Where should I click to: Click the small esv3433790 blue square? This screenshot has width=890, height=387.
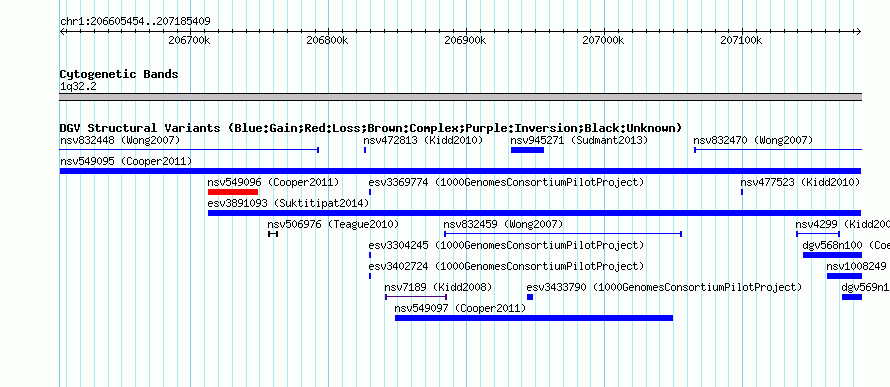[530, 297]
